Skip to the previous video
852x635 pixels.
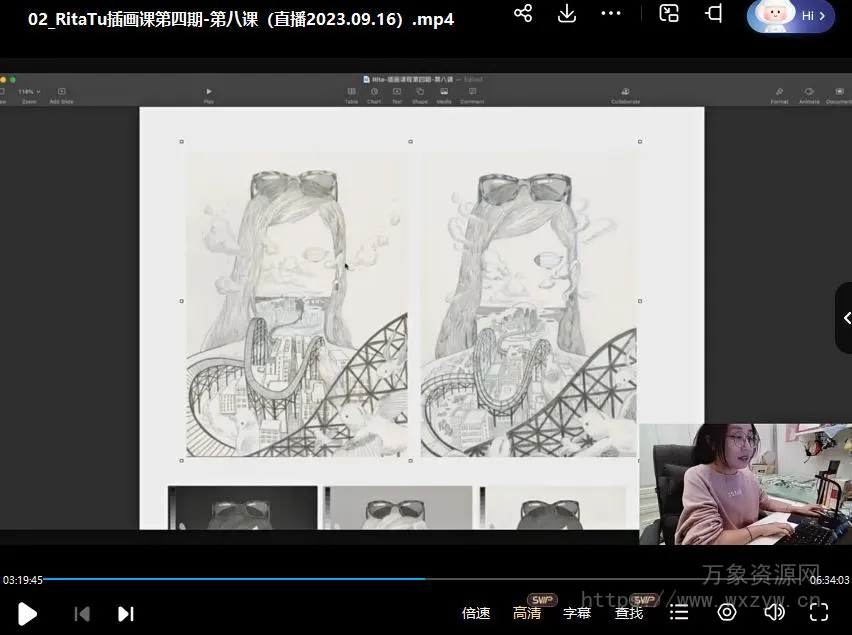[x=82, y=613]
